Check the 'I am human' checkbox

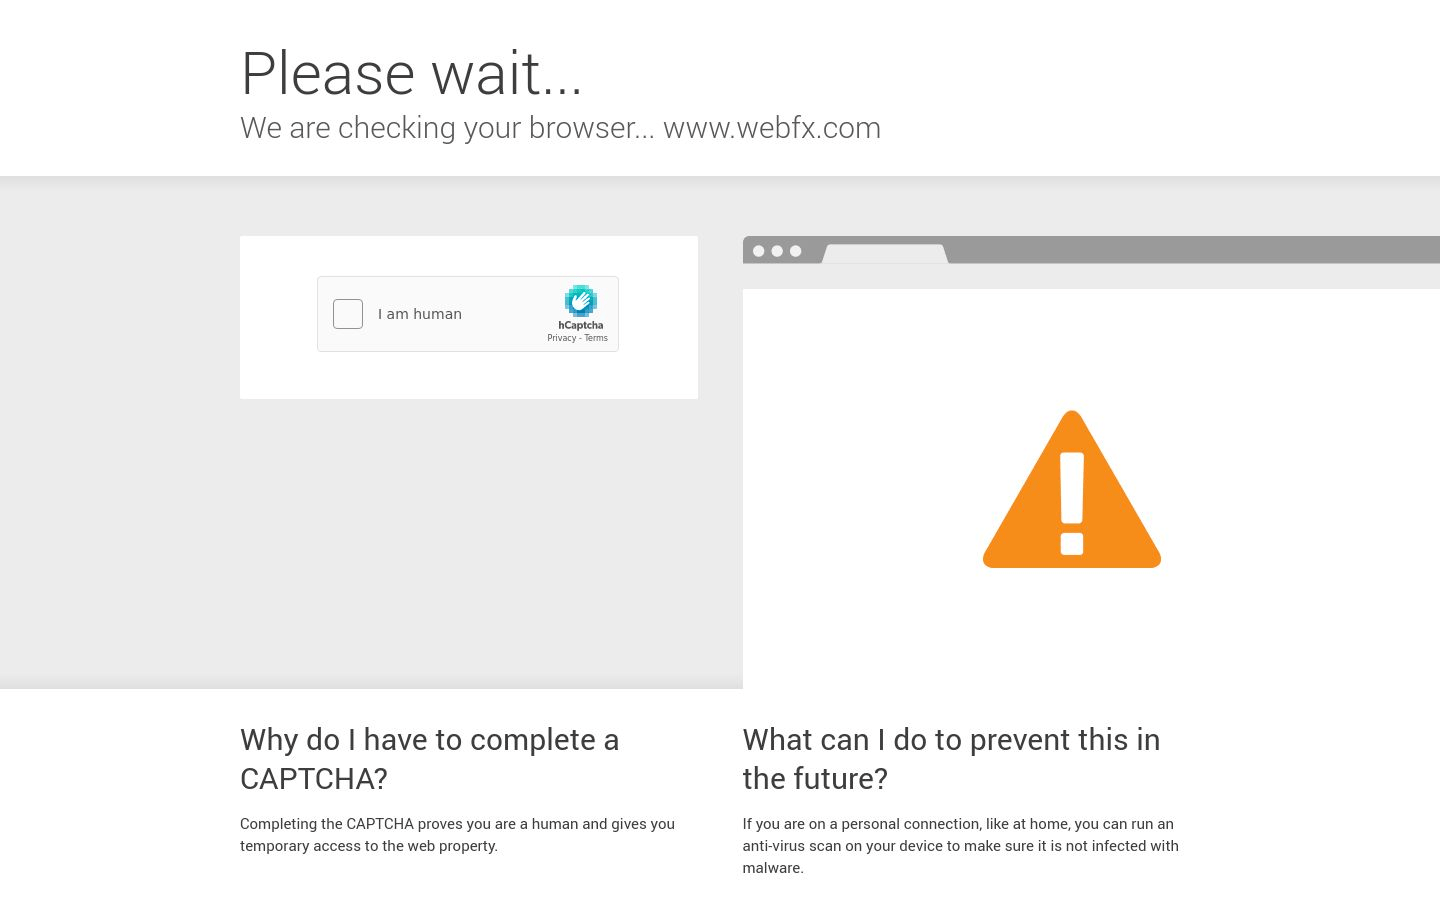click(x=348, y=314)
